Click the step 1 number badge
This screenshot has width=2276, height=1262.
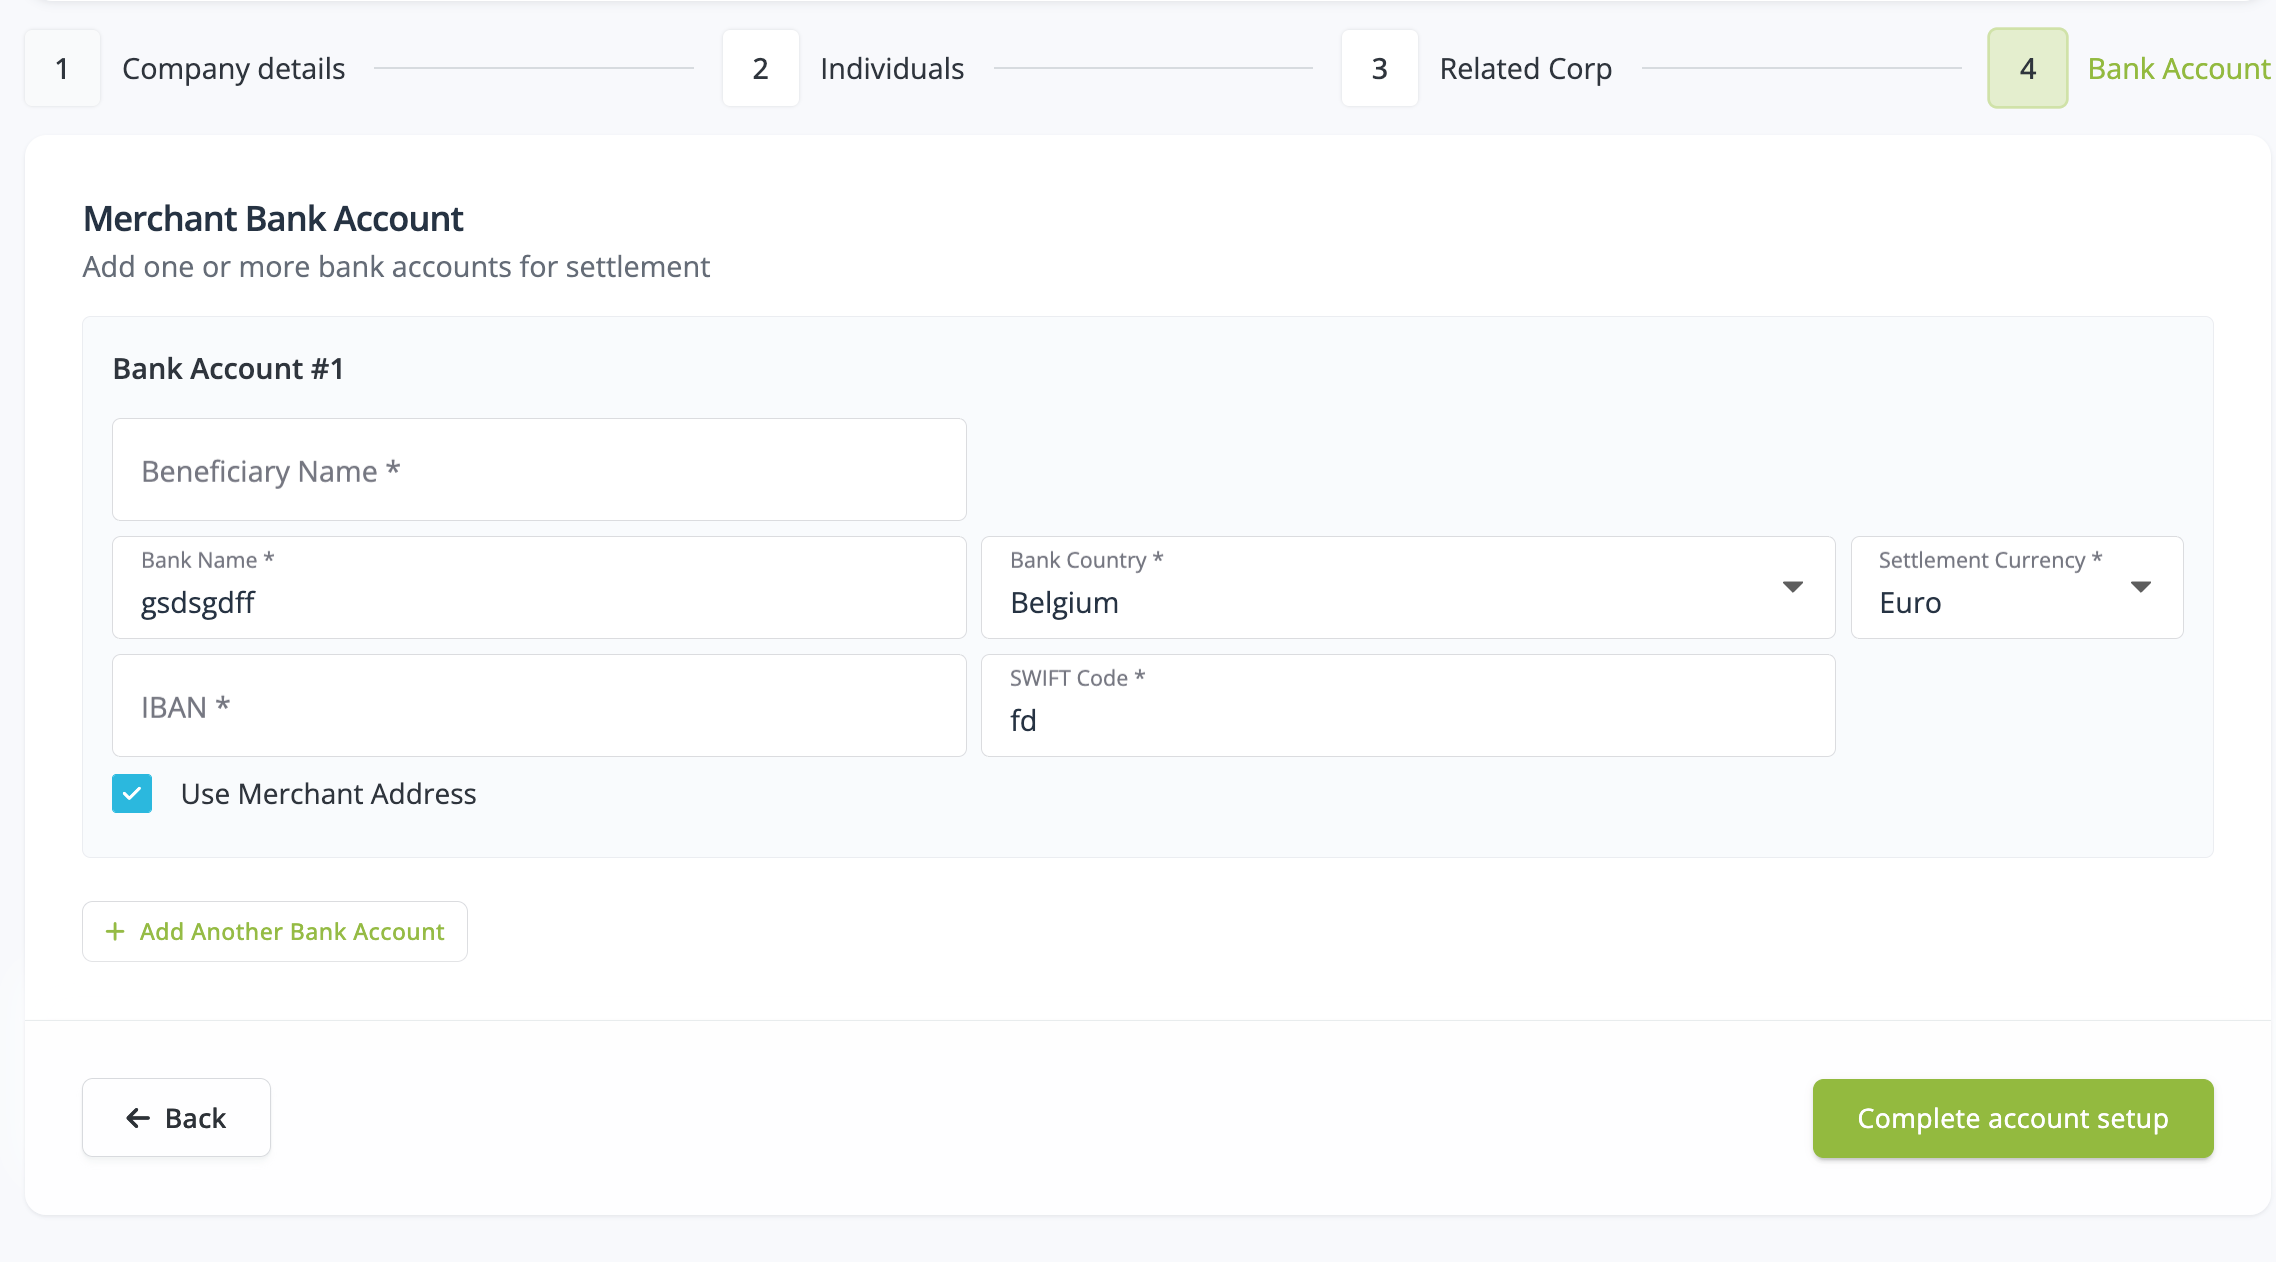pos(62,68)
